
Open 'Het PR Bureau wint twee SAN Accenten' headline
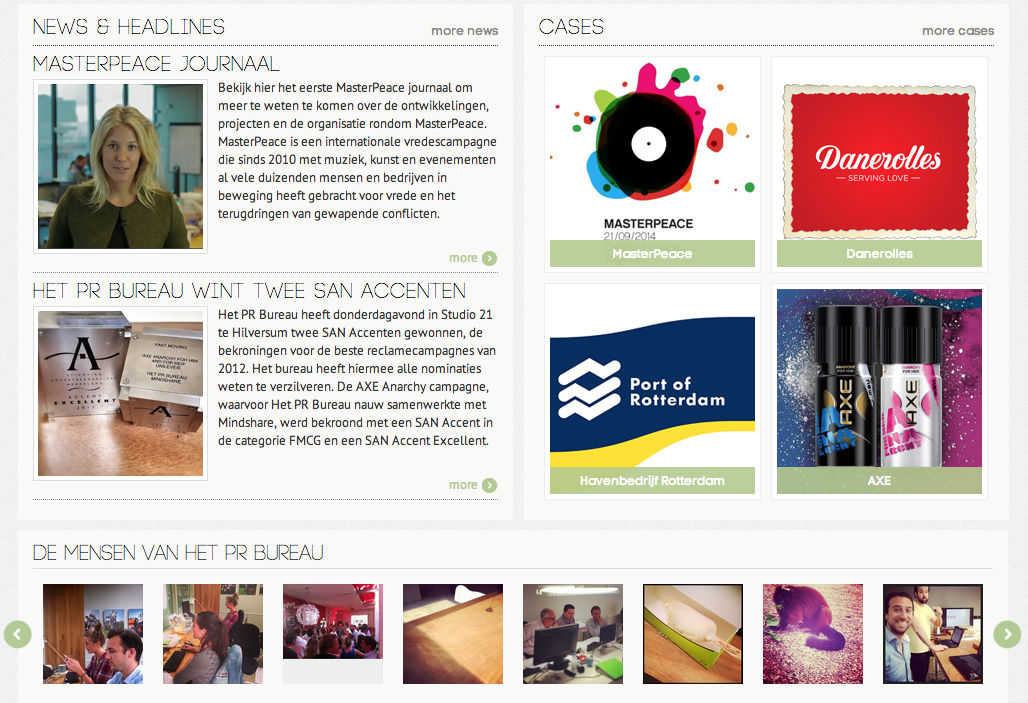pos(249,291)
